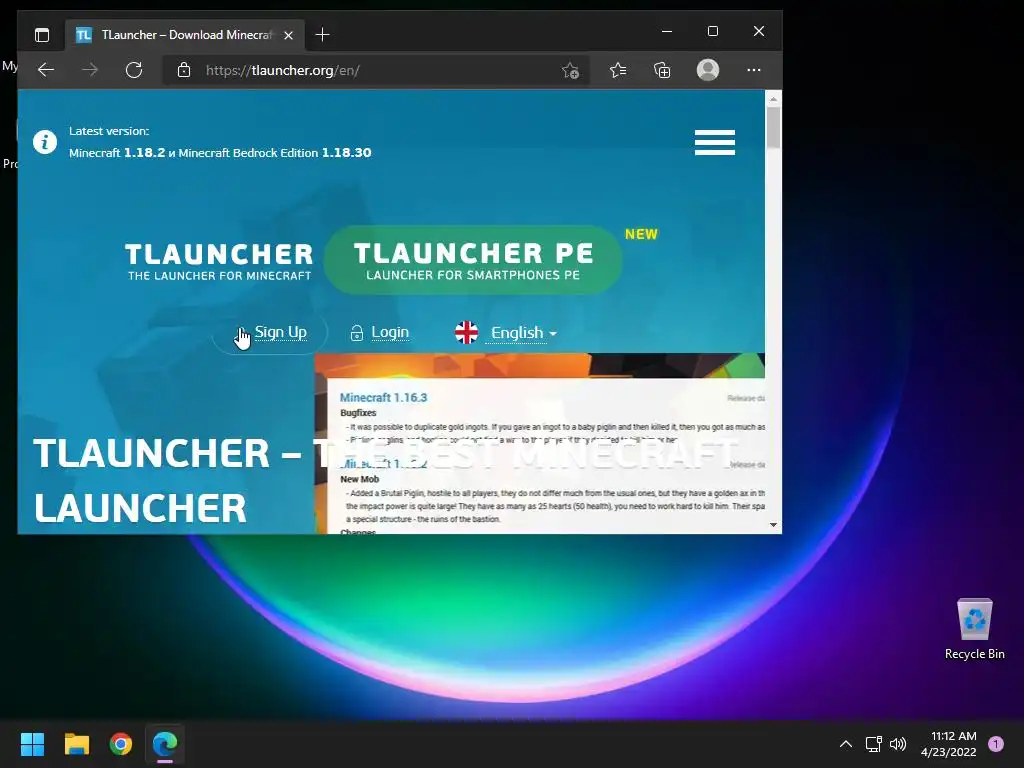Screen dimensions: 1024x768
Task: Open the Collections icon
Action: click(662, 70)
